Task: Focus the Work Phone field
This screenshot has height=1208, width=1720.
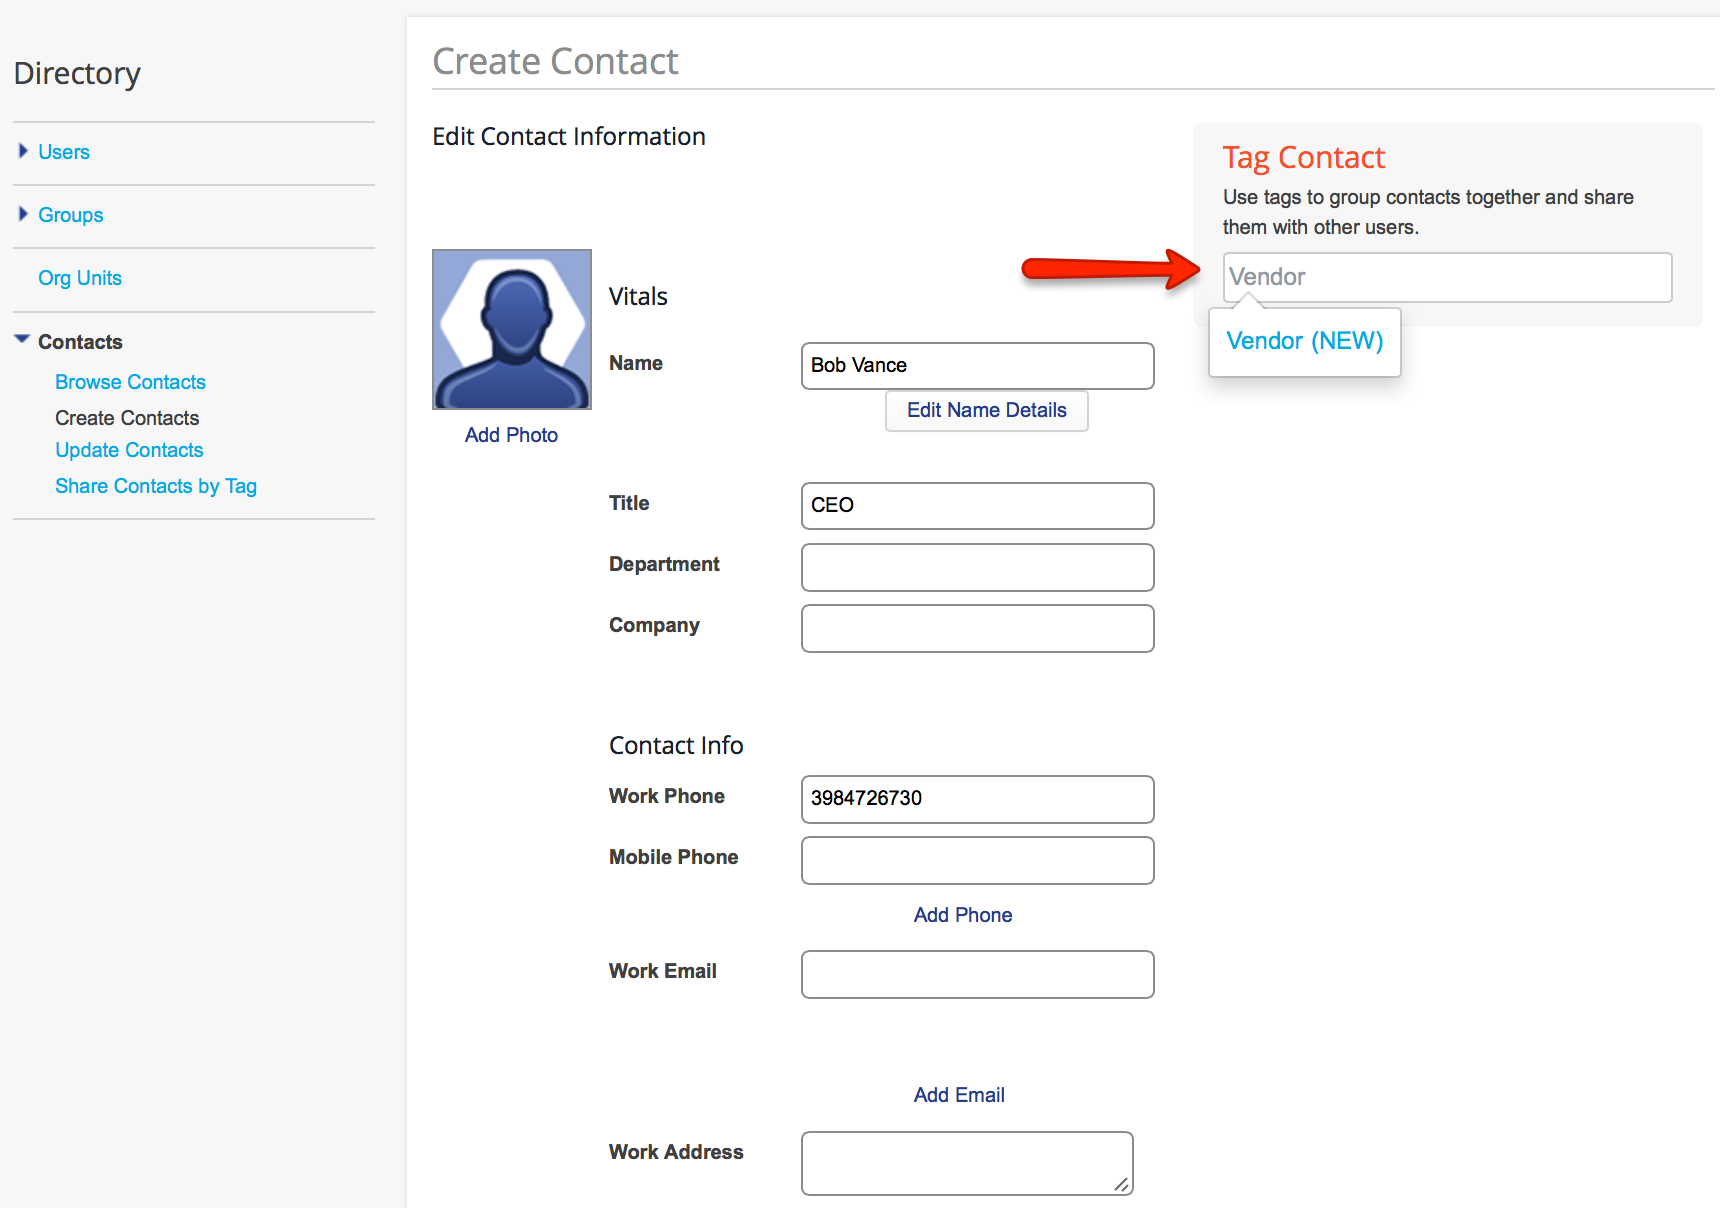Action: coord(978,799)
